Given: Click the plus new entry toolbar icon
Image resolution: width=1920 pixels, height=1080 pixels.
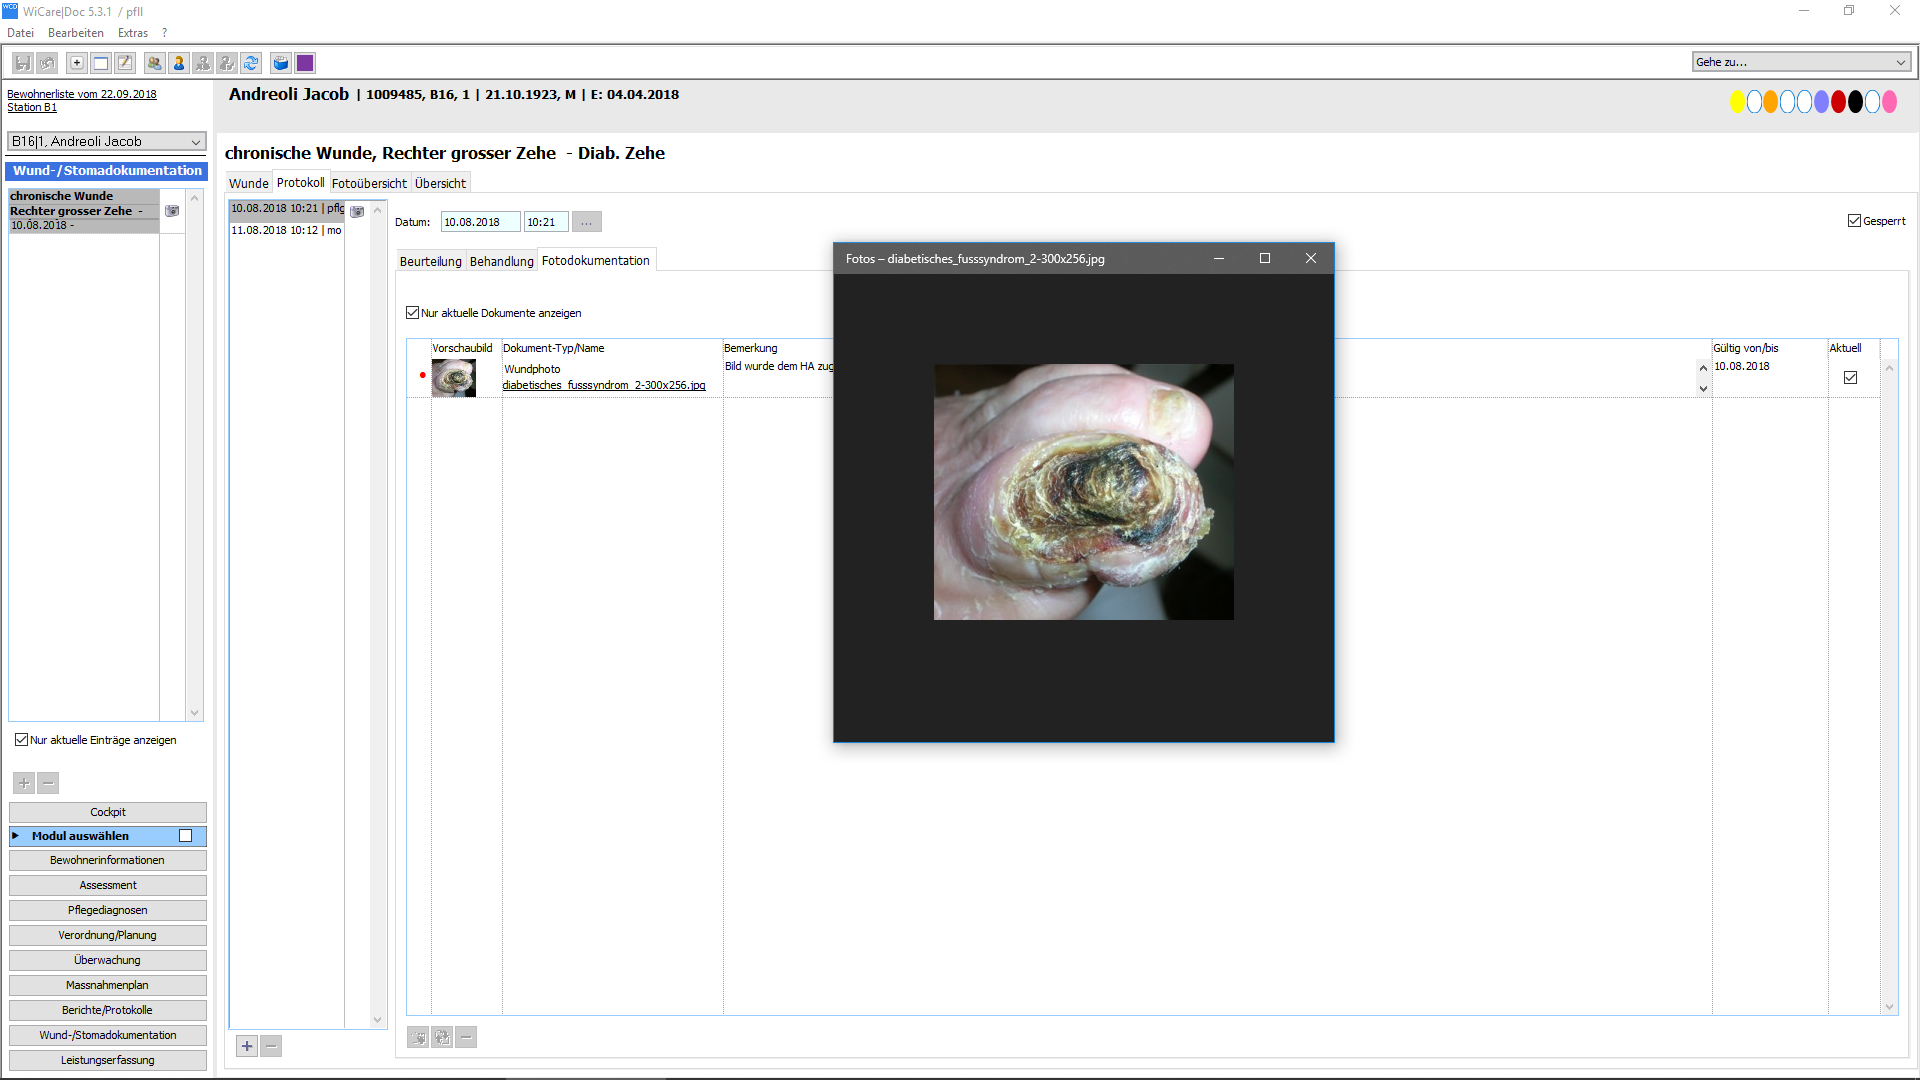Looking at the screenshot, I should point(77,63).
